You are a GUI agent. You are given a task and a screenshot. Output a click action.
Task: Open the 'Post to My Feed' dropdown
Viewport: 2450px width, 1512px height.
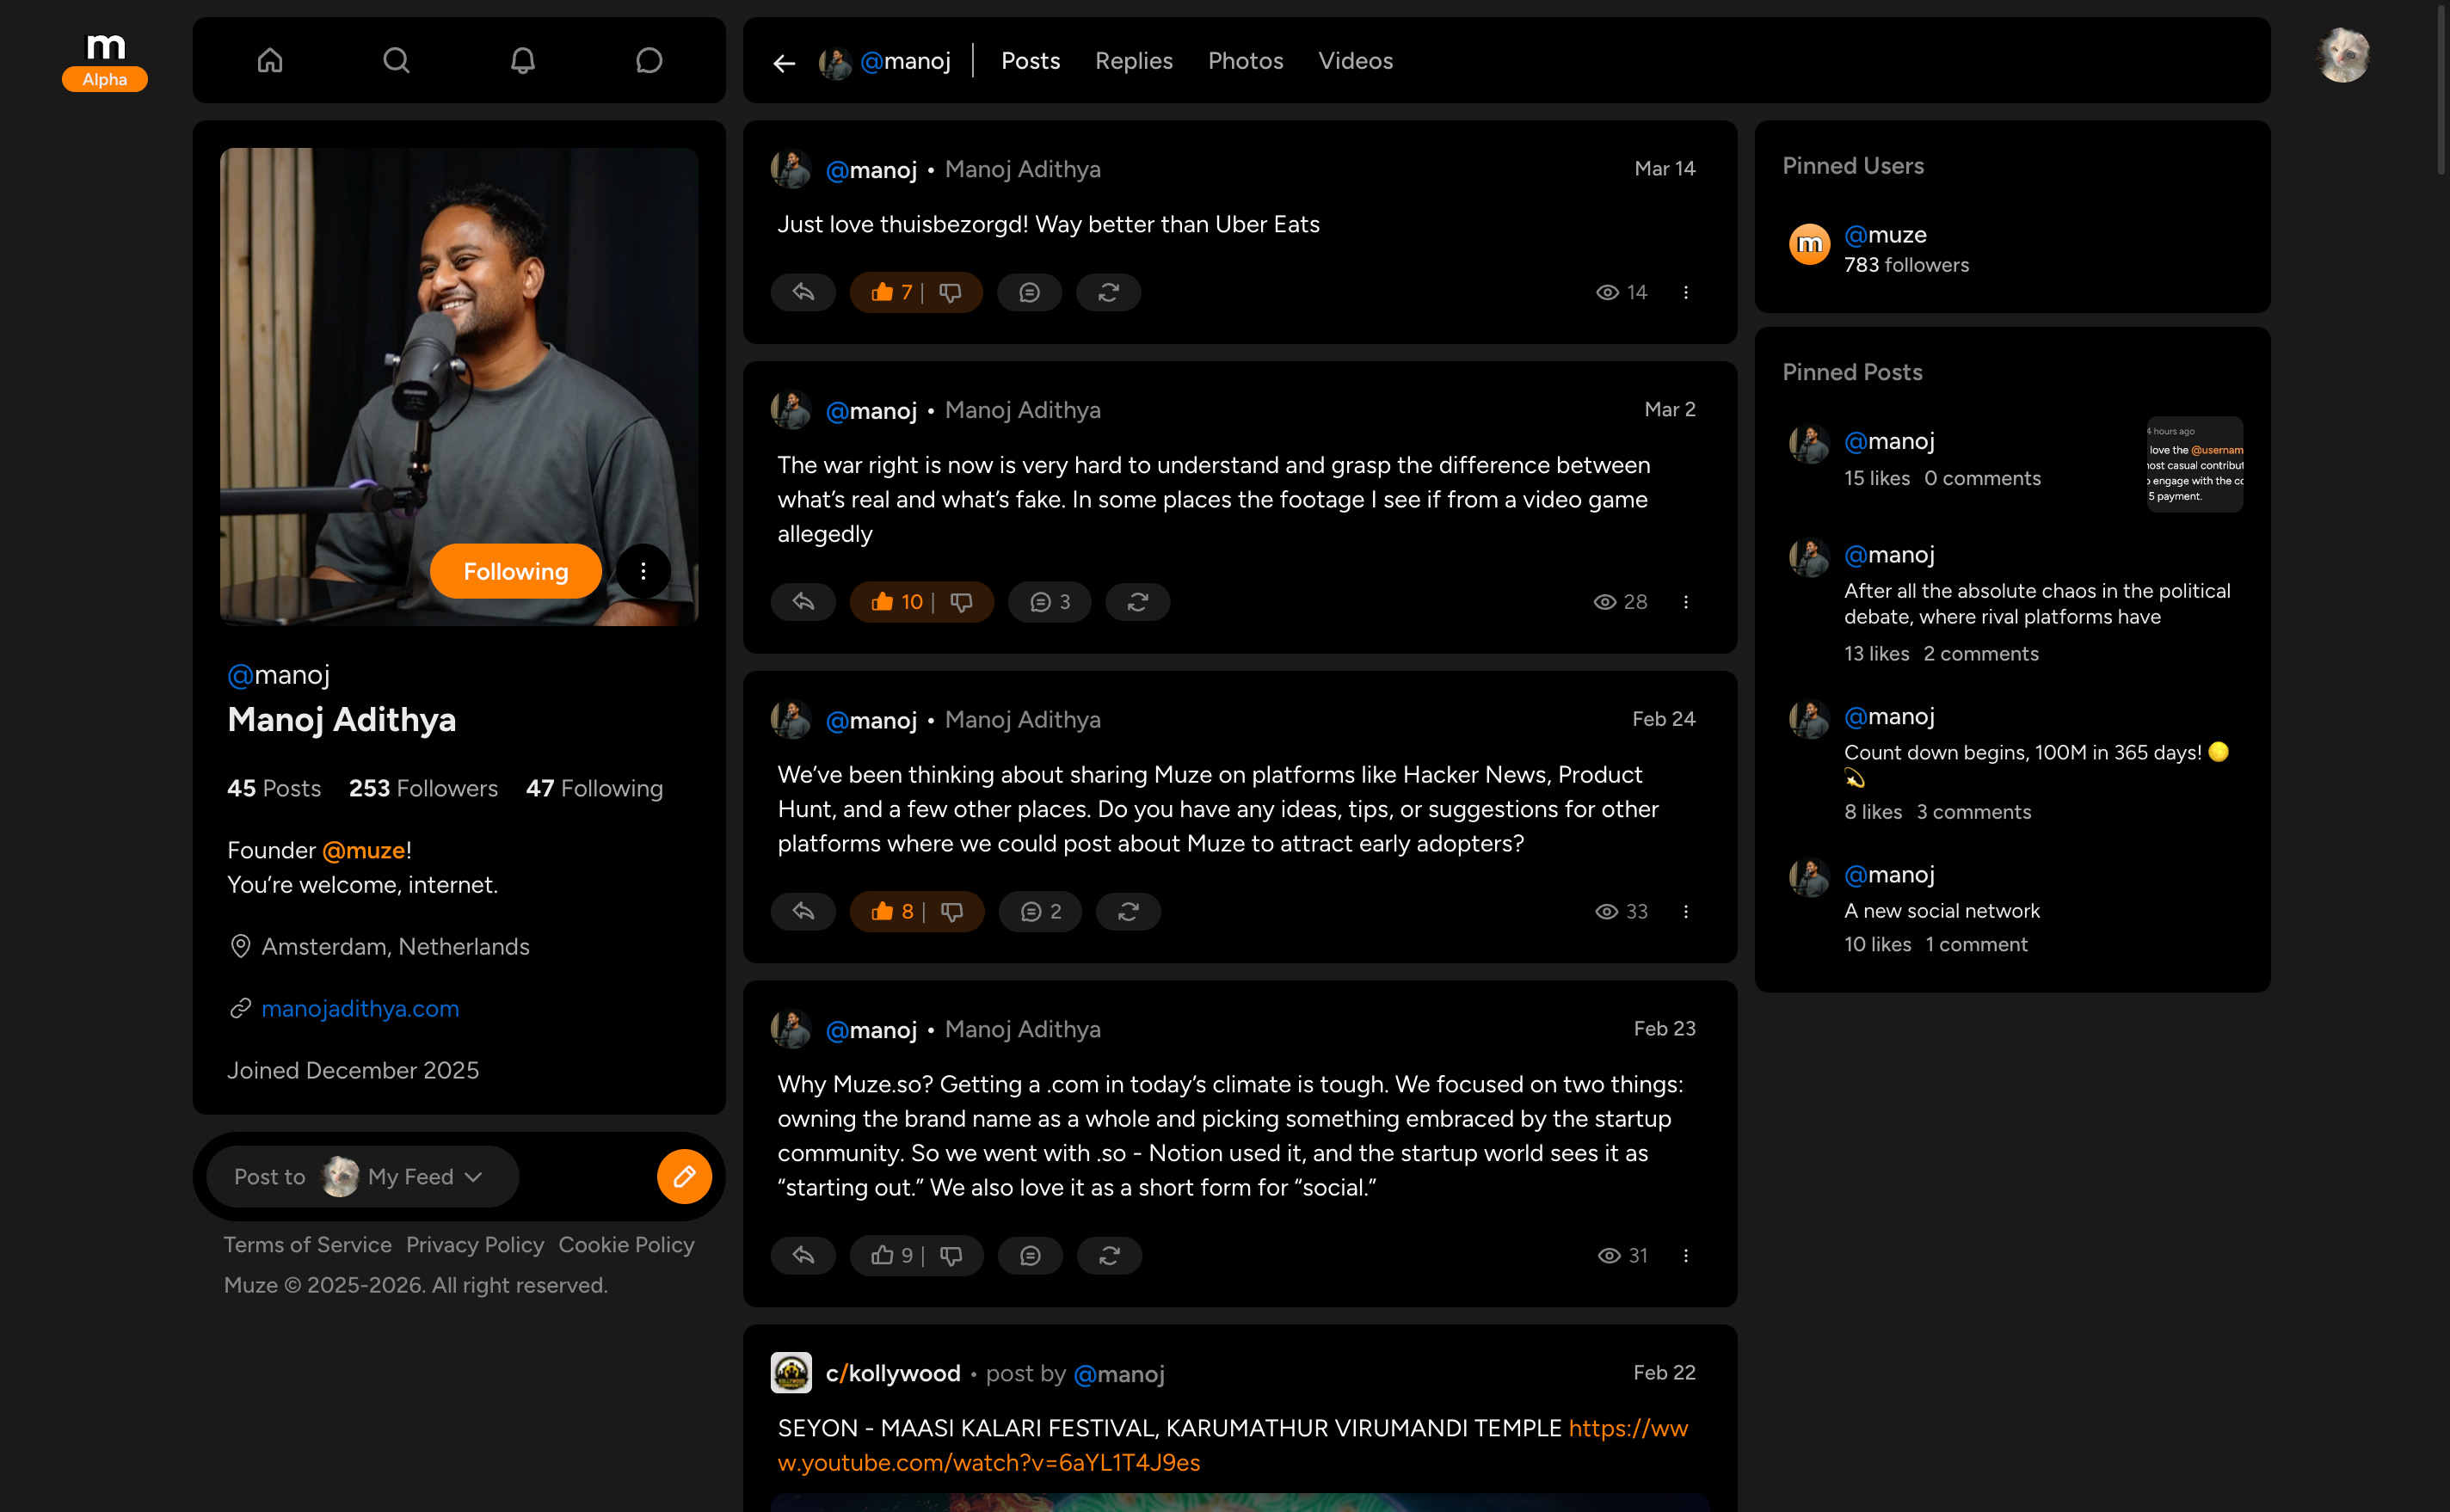[361, 1176]
